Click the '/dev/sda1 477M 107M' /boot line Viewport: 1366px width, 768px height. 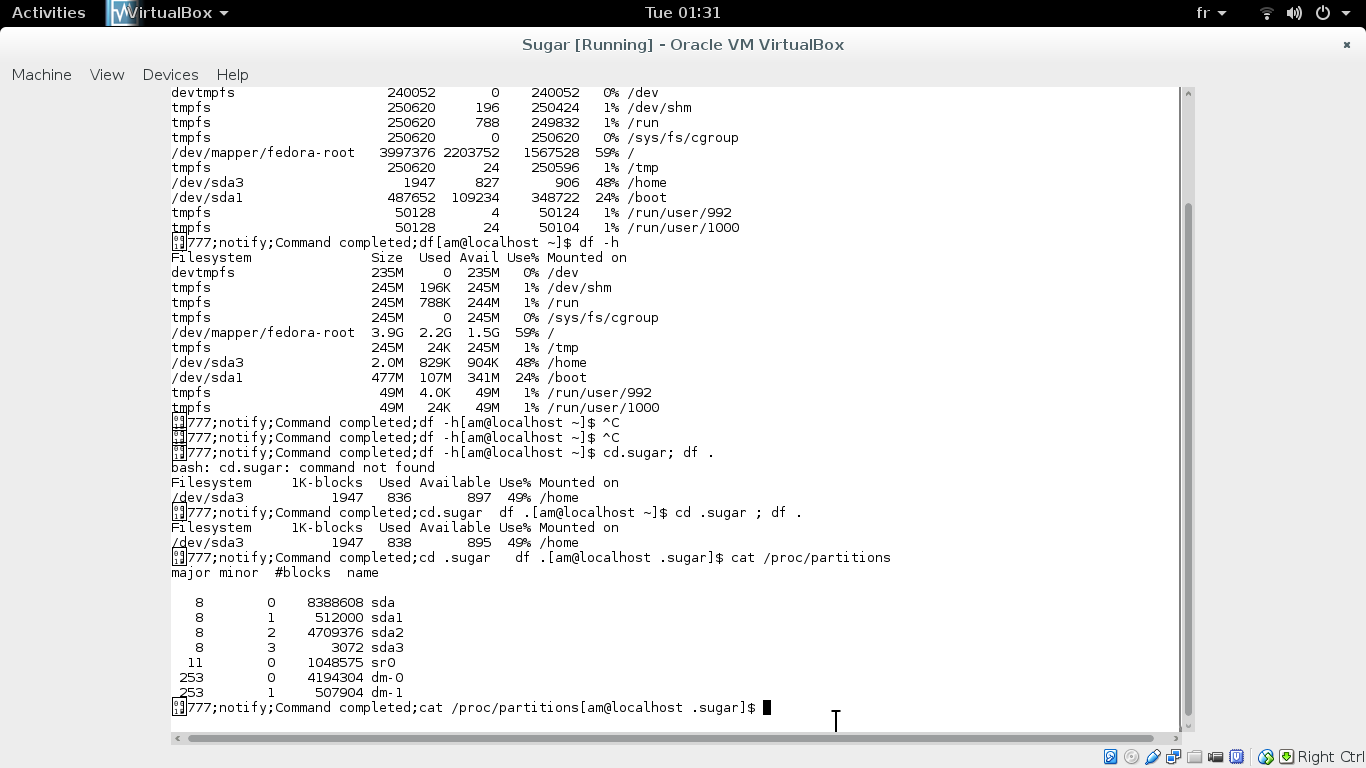[379, 377]
